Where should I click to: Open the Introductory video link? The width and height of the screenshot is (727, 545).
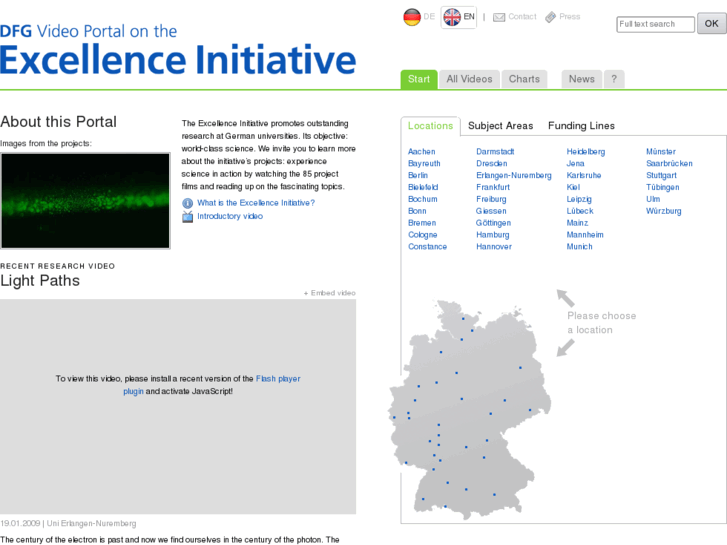coord(230,217)
